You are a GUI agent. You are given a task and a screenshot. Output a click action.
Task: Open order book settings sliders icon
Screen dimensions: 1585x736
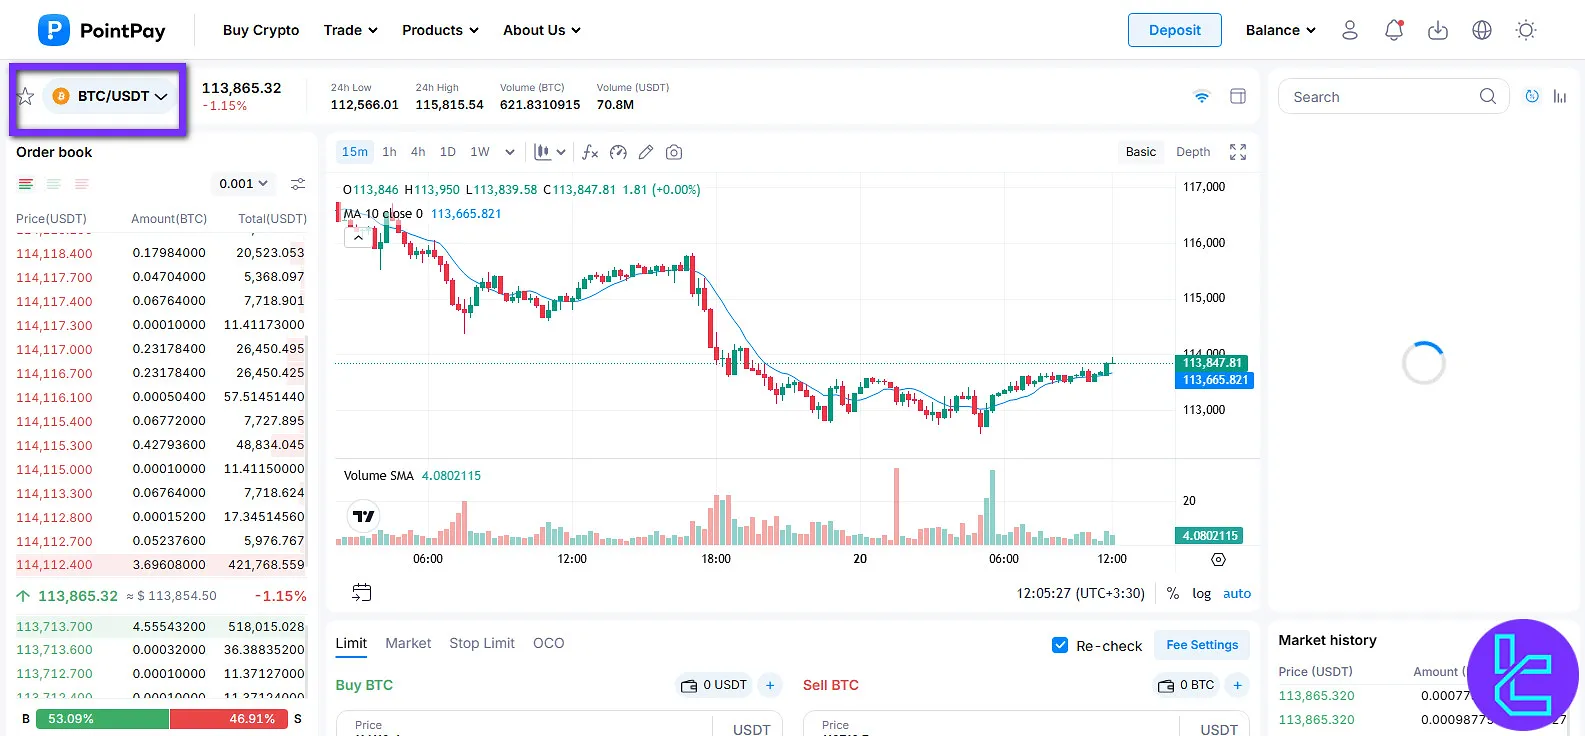[x=298, y=184]
